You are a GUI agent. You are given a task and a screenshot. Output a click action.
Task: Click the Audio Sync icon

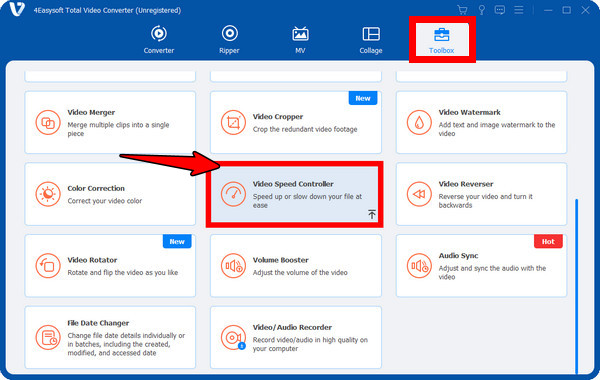419,266
